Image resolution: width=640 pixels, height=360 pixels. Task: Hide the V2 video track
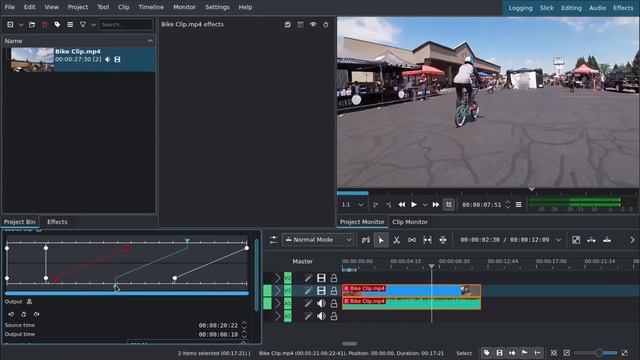tap(321, 278)
